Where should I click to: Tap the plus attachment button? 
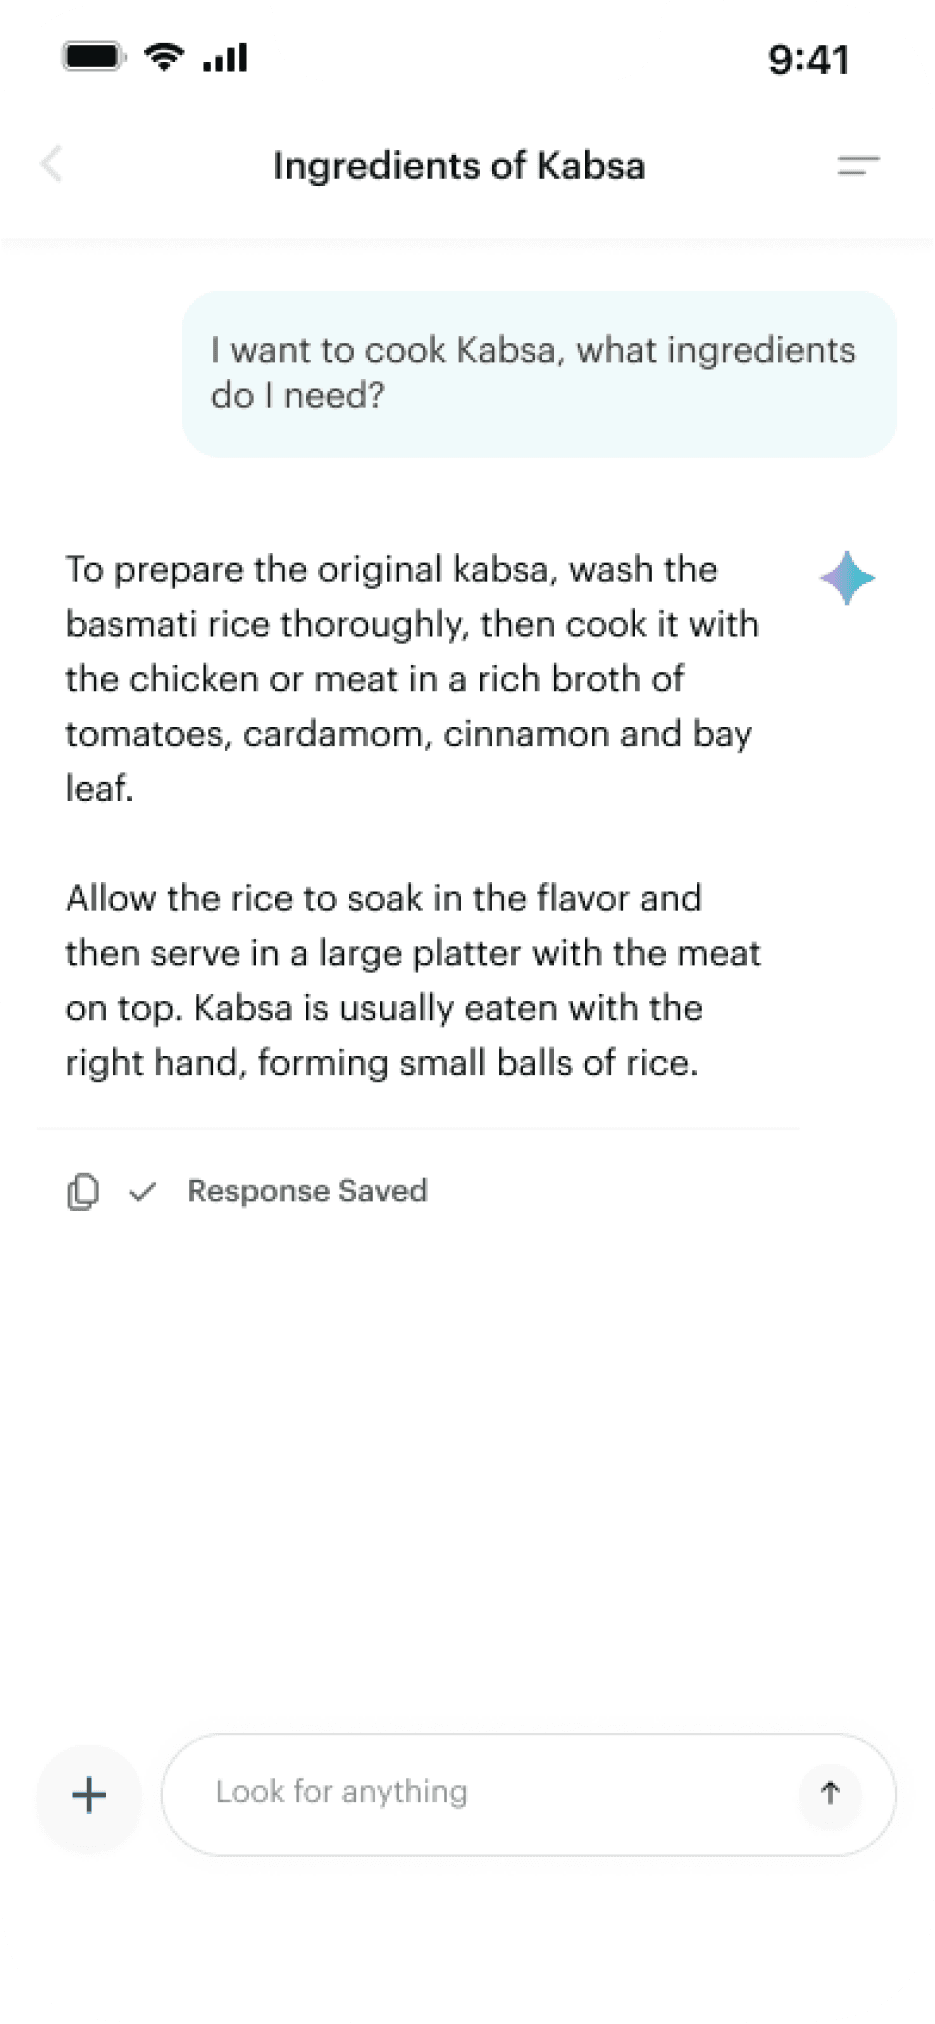[x=89, y=1795]
